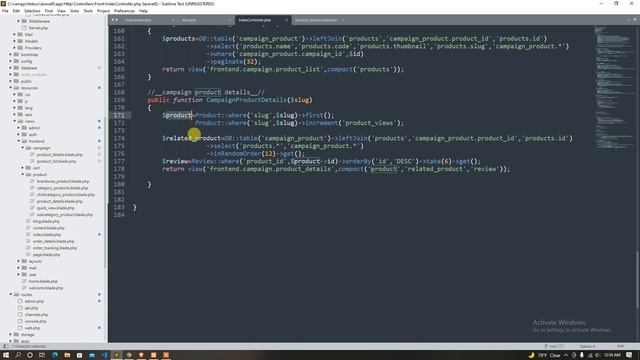Open notification center icon
Viewport: 640px width, 360px height.
pyautogui.click(x=629, y=355)
